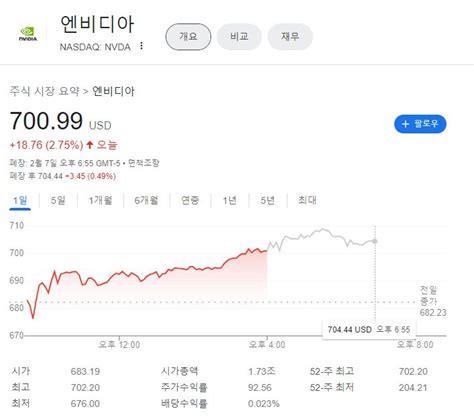This screenshot has width=474, height=419.
Task: Open the 주식 시장 요약 breadcrumb link
Action: [x=45, y=91]
